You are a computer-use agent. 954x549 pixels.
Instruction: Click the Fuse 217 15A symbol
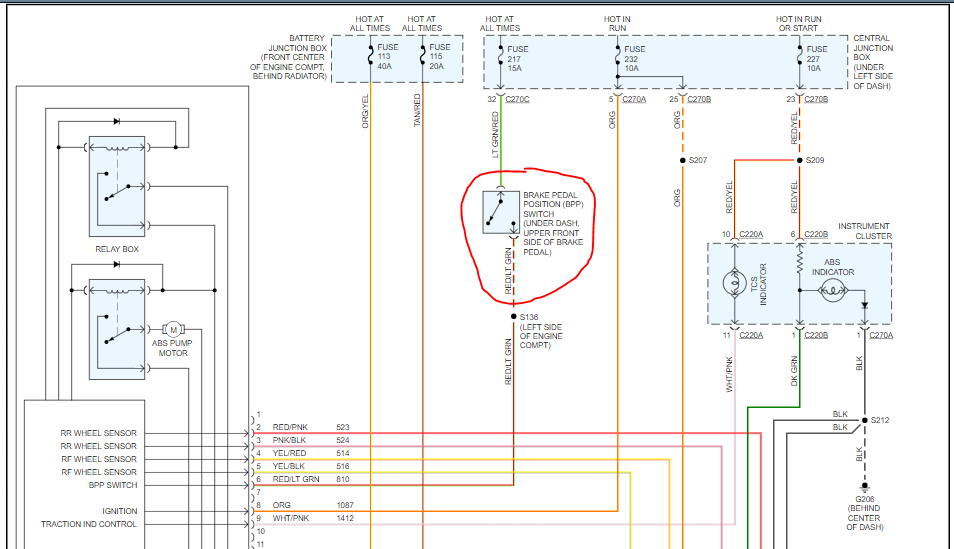pyautogui.click(x=500, y=54)
